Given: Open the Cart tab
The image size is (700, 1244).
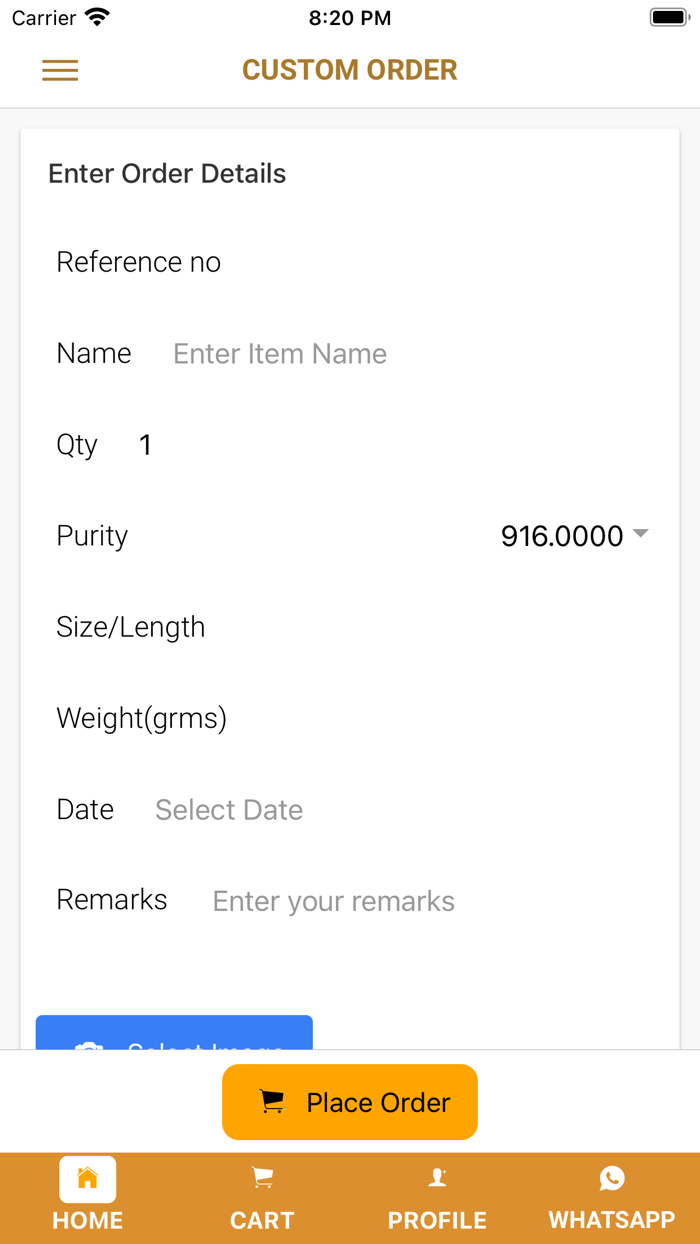Looking at the screenshot, I should (x=262, y=1196).
